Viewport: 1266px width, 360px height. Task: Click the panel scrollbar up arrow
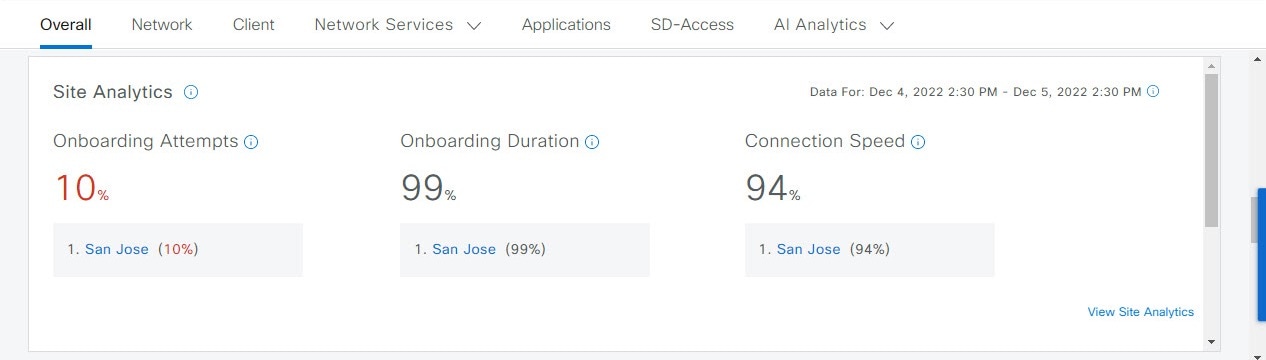click(1212, 65)
